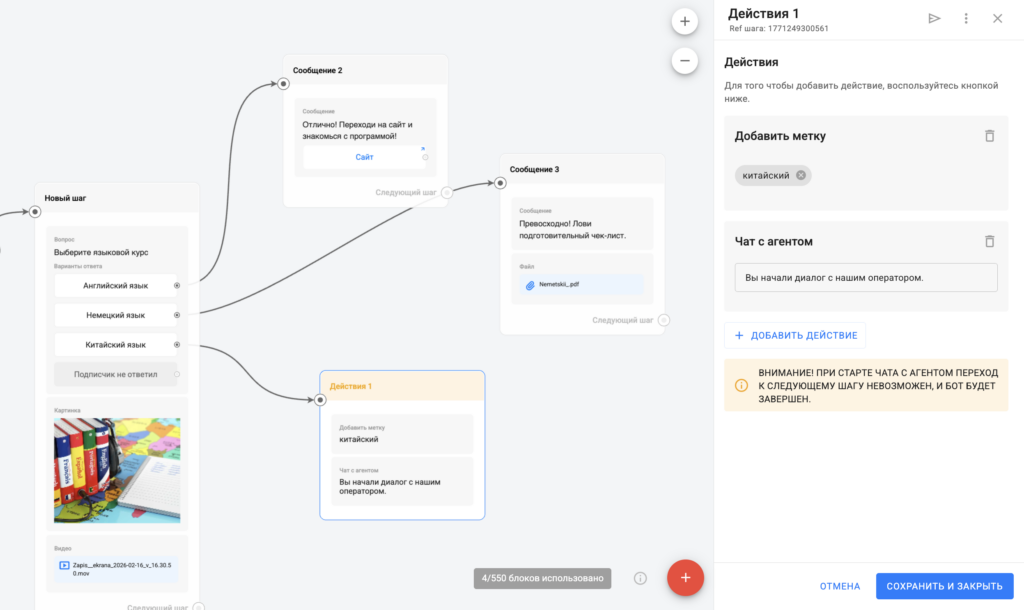
Task: Select the Английский язык answer option
Action: pos(115,286)
